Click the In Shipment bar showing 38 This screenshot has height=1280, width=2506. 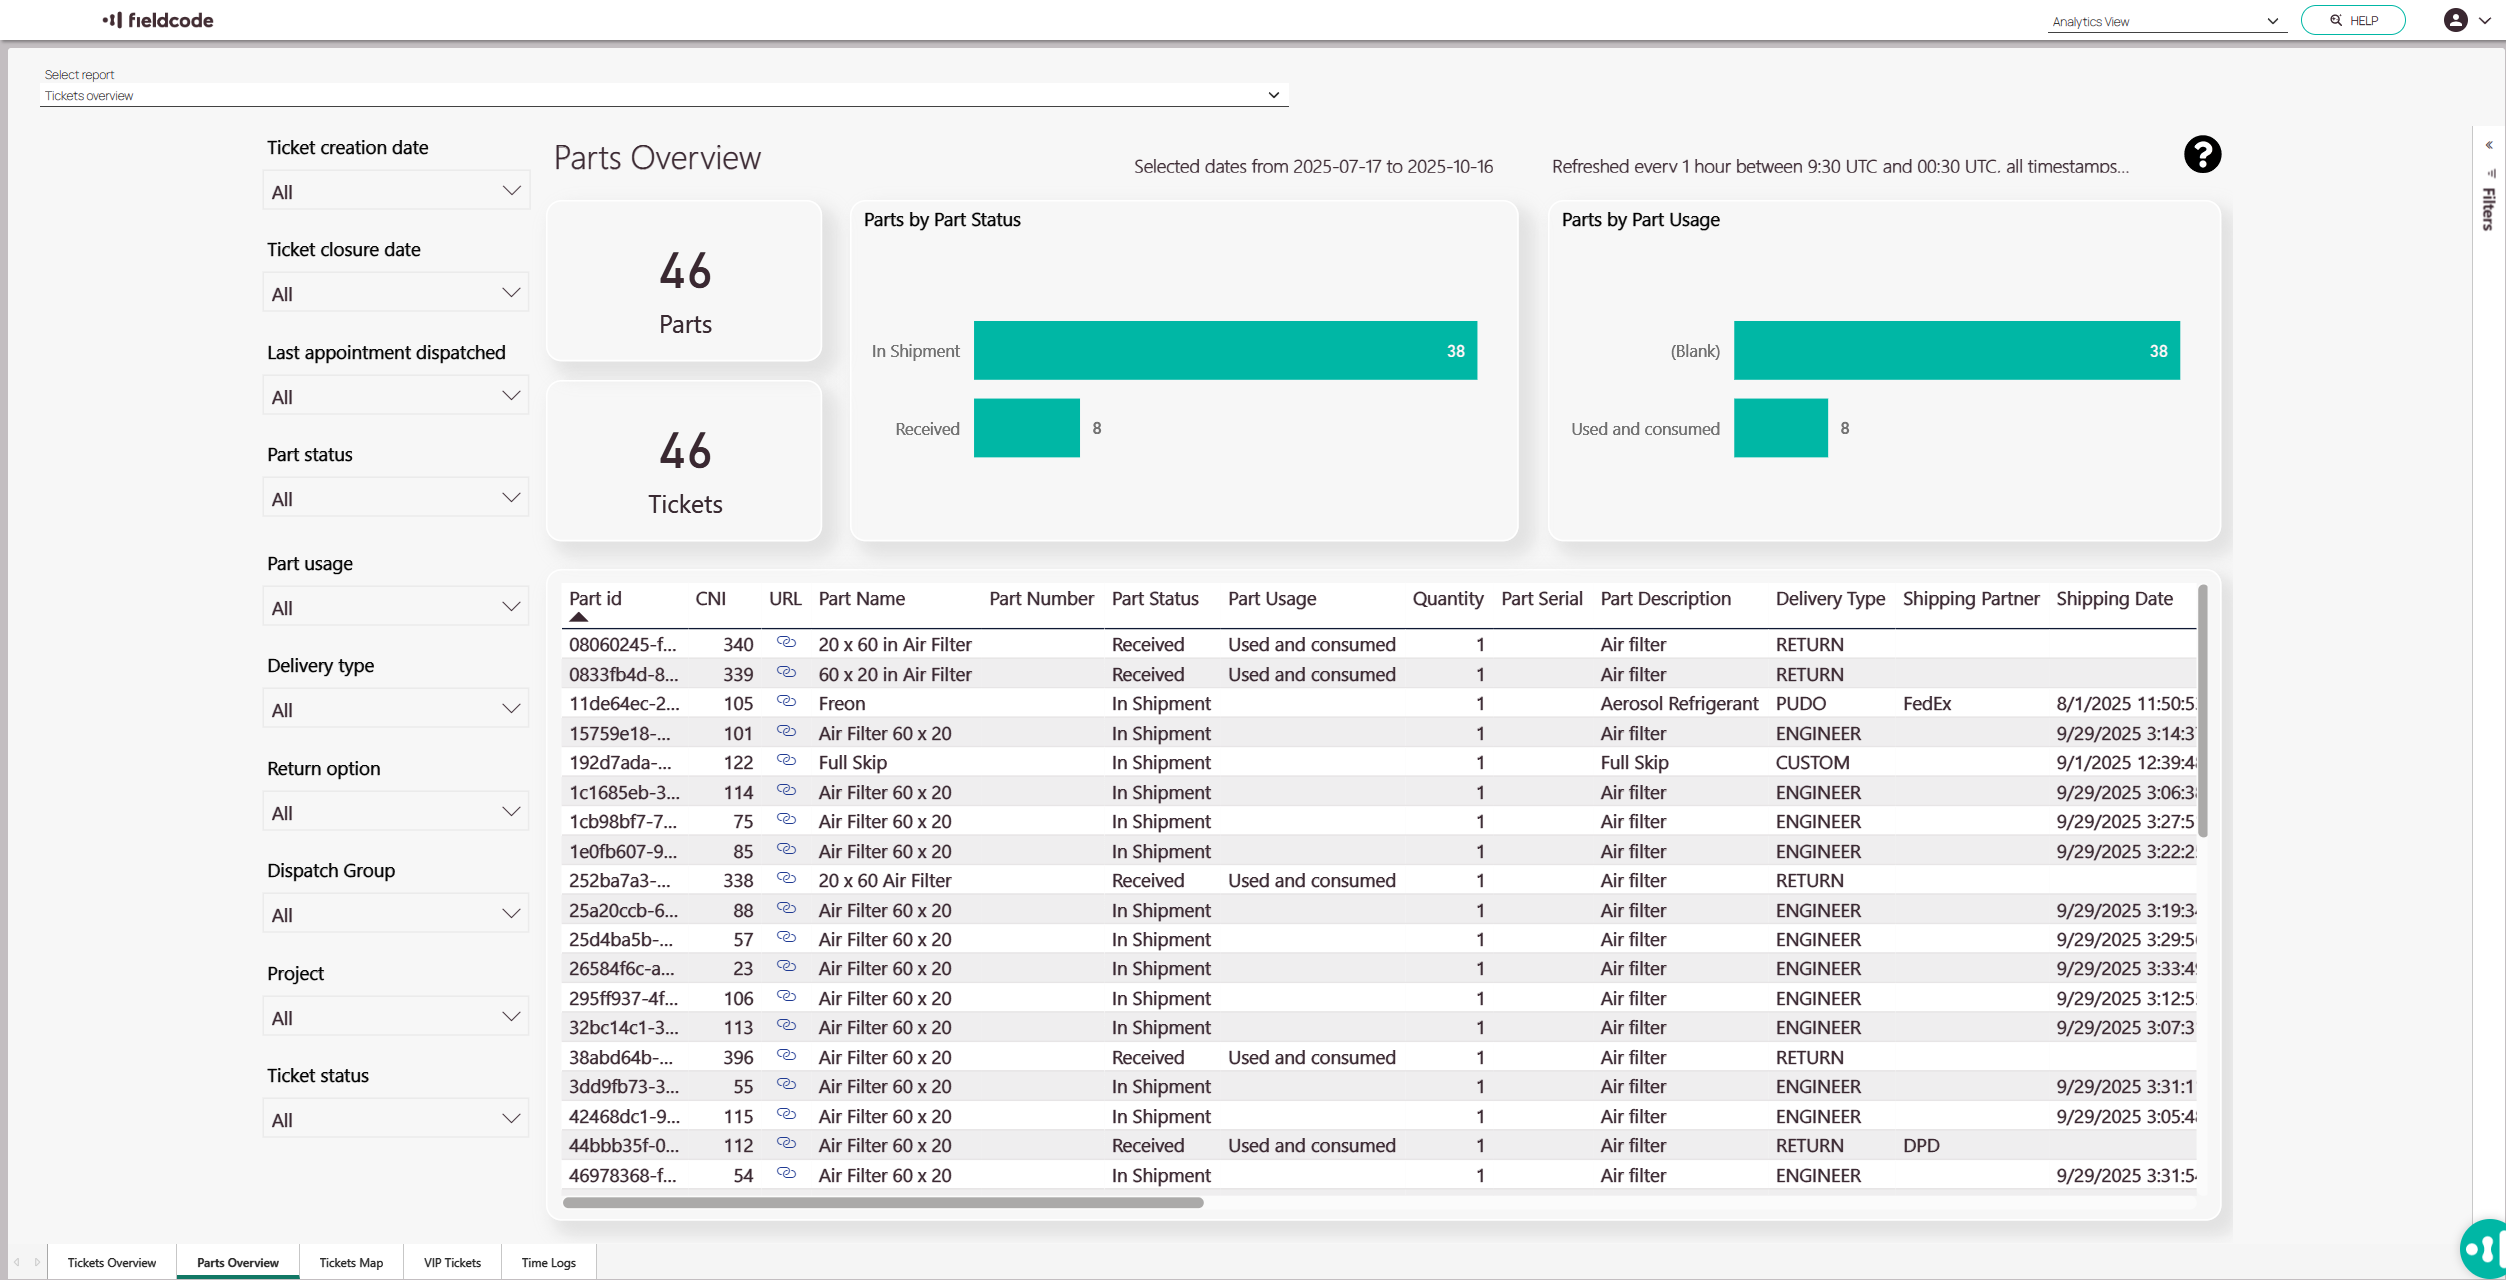[x=1224, y=351]
